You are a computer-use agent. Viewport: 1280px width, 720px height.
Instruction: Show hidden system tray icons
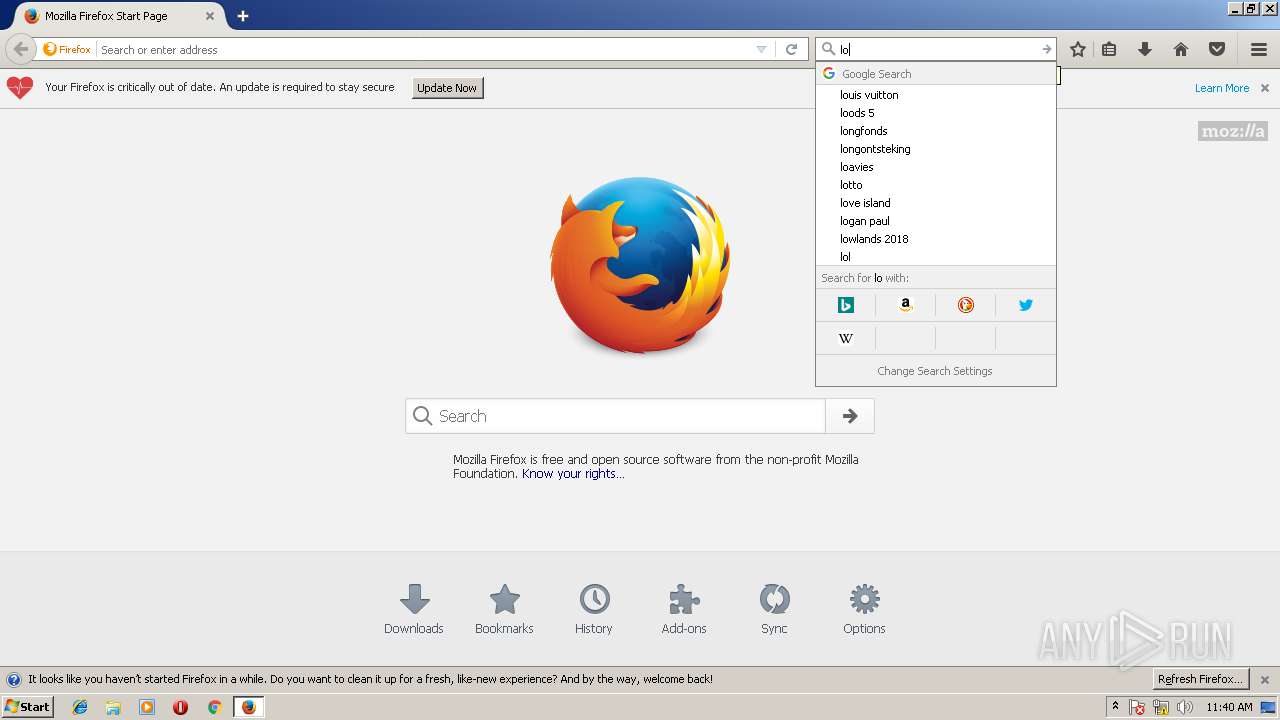[x=1115, y=707]
